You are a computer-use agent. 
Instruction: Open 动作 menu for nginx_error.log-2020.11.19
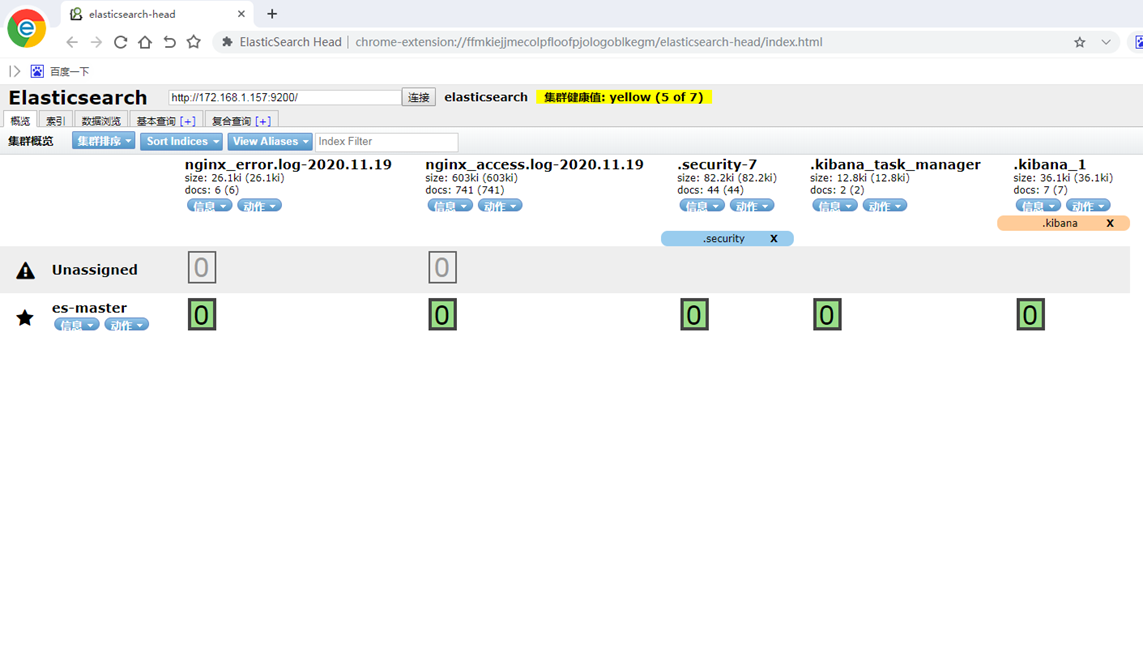tap(260, 206)
